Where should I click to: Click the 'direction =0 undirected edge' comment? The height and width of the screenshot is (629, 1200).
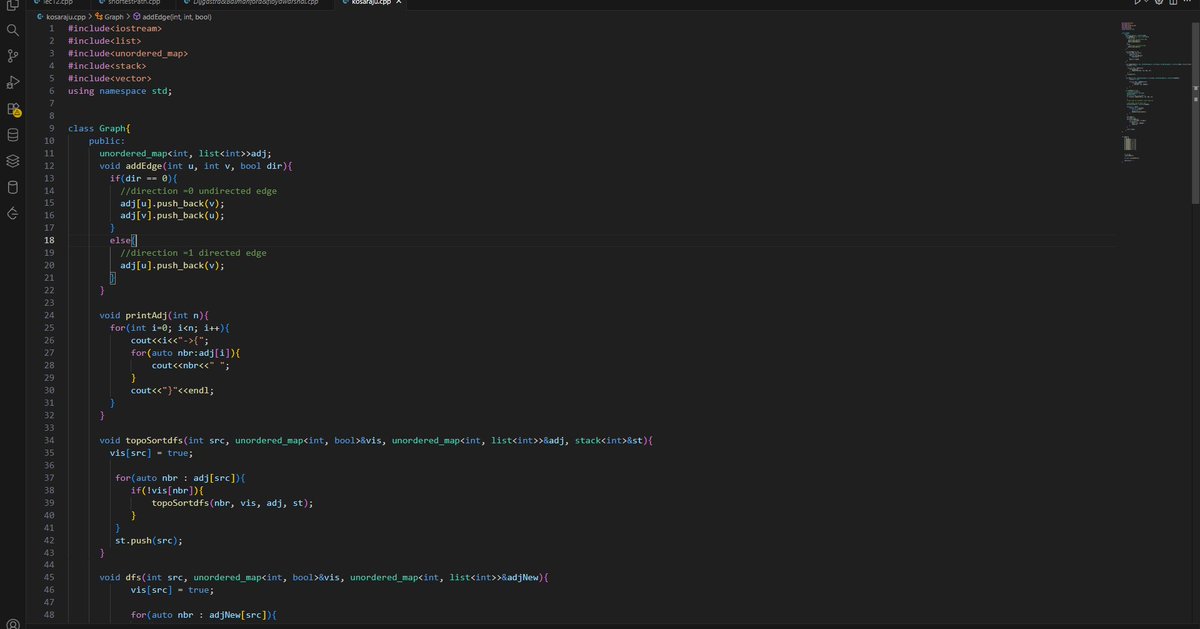pyautogui.click(x=198, y=191)
